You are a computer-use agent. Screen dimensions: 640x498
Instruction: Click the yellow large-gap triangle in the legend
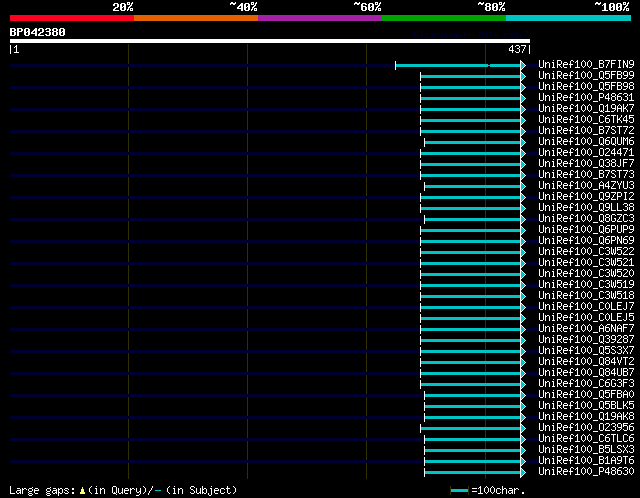[82, 490]
